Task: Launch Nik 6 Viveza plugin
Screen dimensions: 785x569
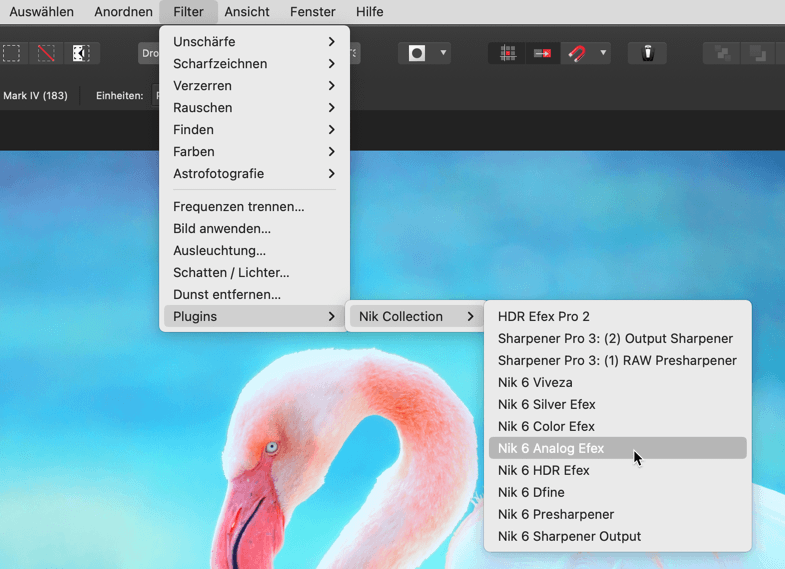Action: 617,383
